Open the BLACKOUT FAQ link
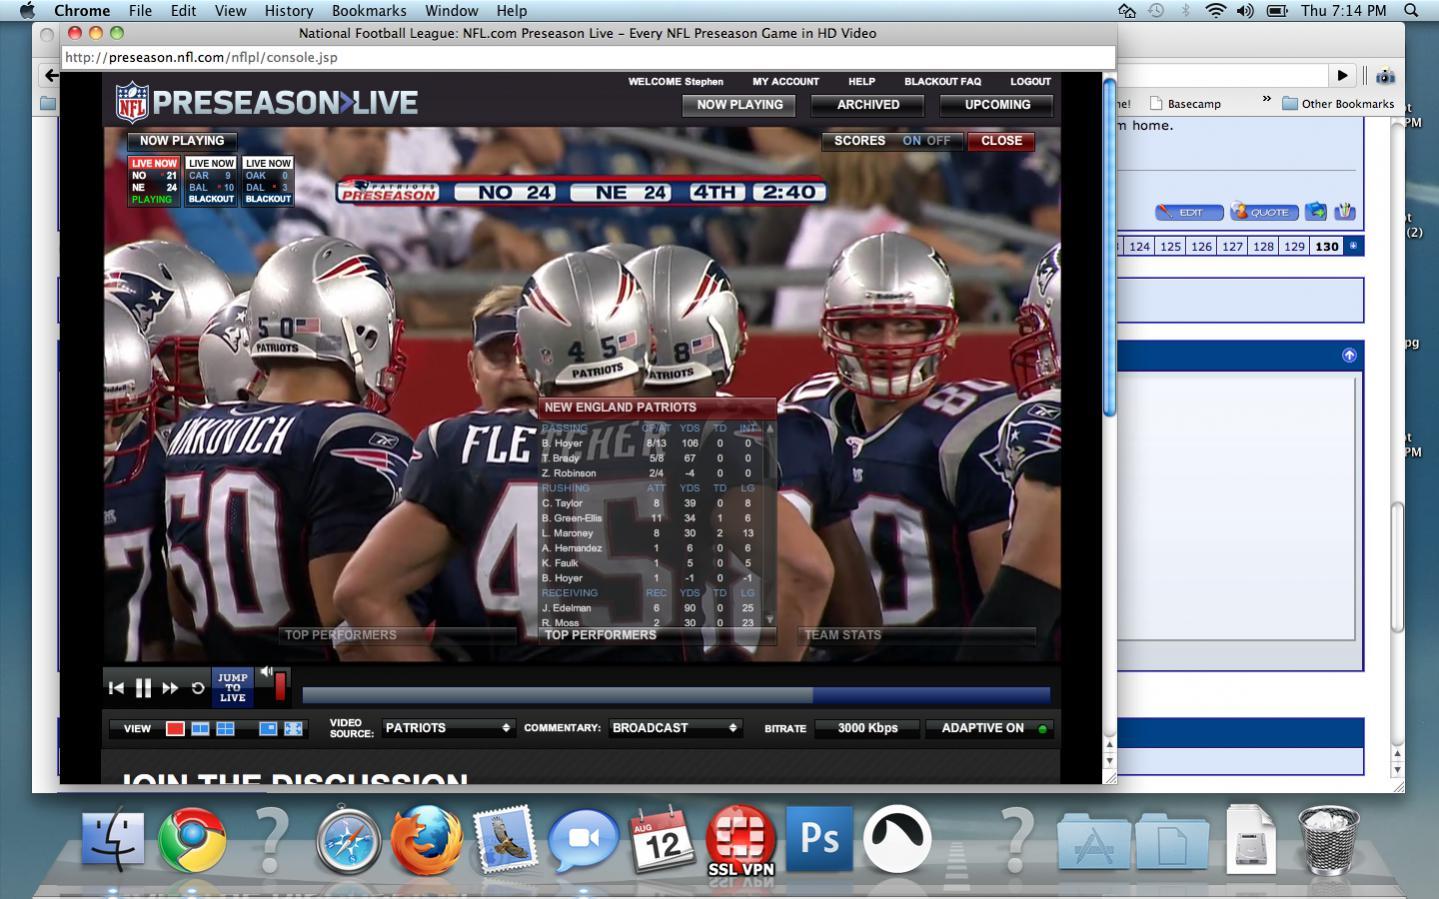 [942, 82]
